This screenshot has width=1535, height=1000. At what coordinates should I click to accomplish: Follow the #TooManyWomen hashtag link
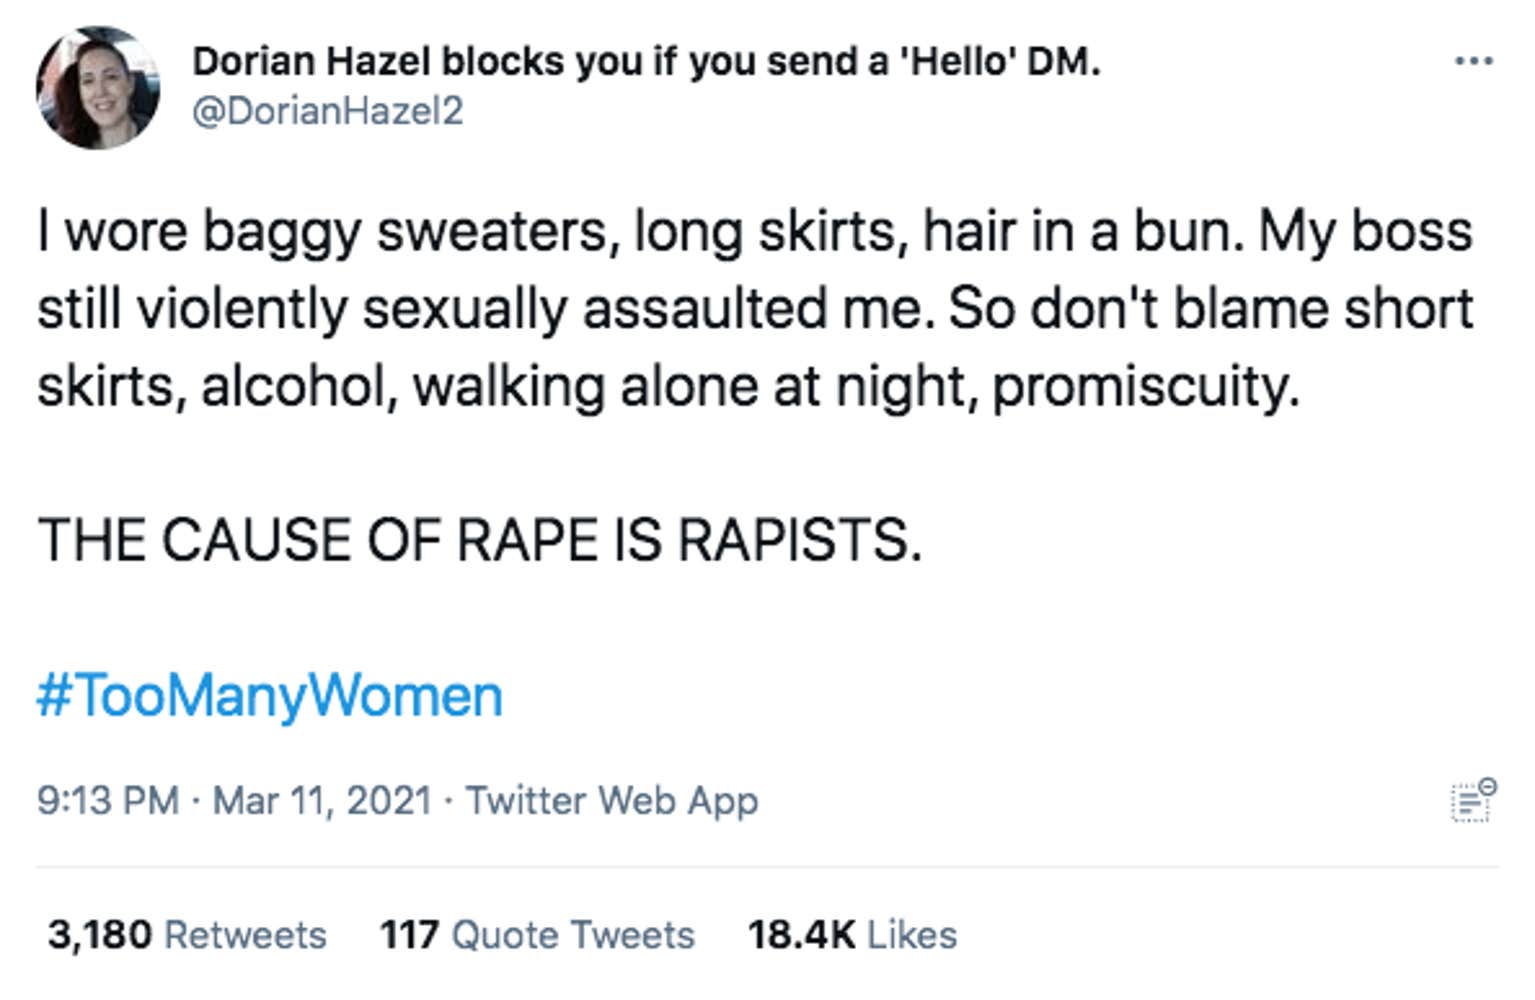coord(269,696)
